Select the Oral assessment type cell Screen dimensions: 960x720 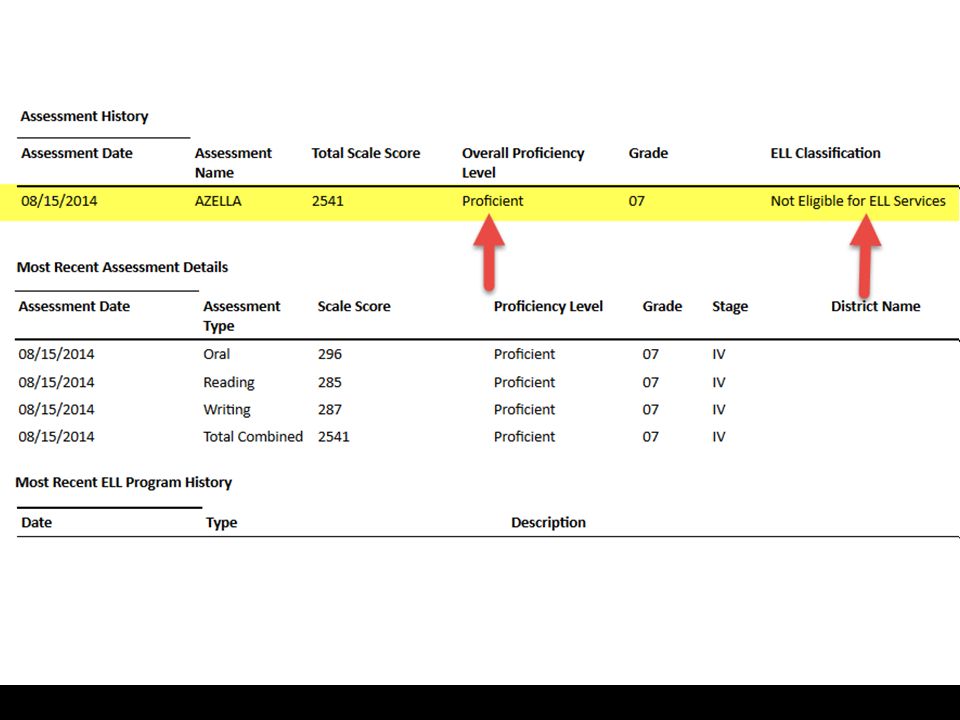(x=216, y=354)
